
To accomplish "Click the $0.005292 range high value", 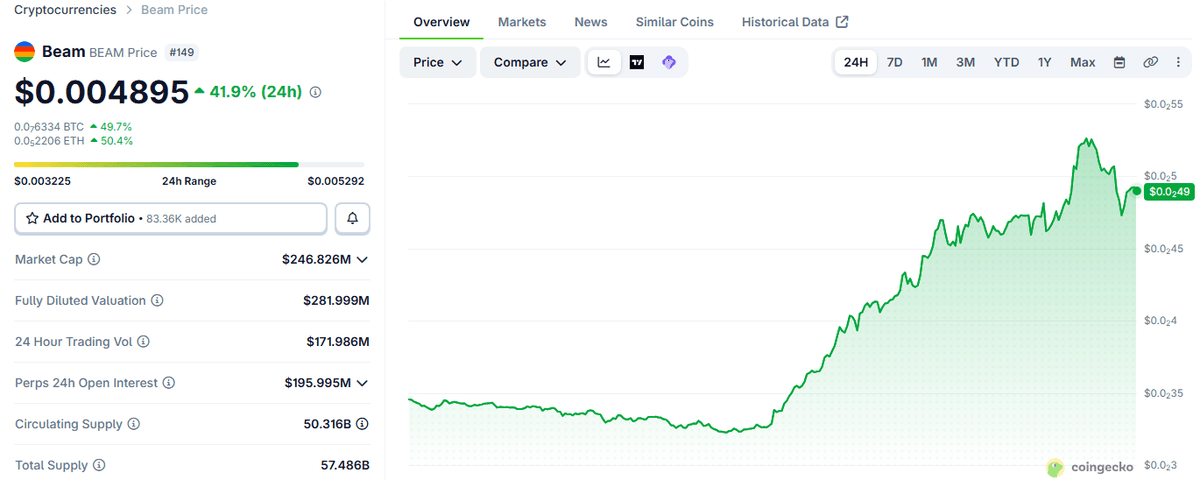I will [336, 181].
